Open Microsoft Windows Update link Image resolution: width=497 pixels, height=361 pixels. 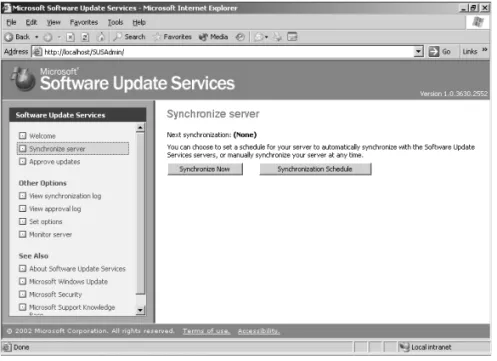click(68, 282)
